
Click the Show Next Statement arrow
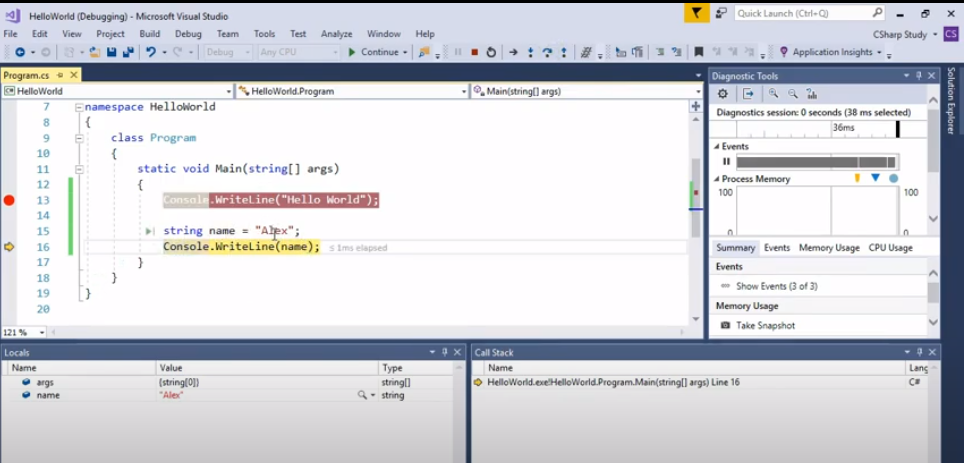(513, 52)
